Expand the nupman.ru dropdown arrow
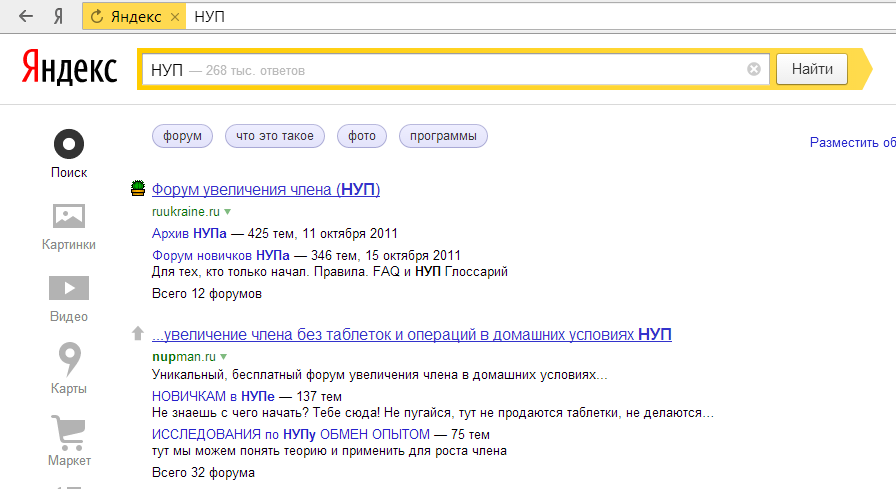This screenshot has width=896, height=489. [x=223, y=356]
